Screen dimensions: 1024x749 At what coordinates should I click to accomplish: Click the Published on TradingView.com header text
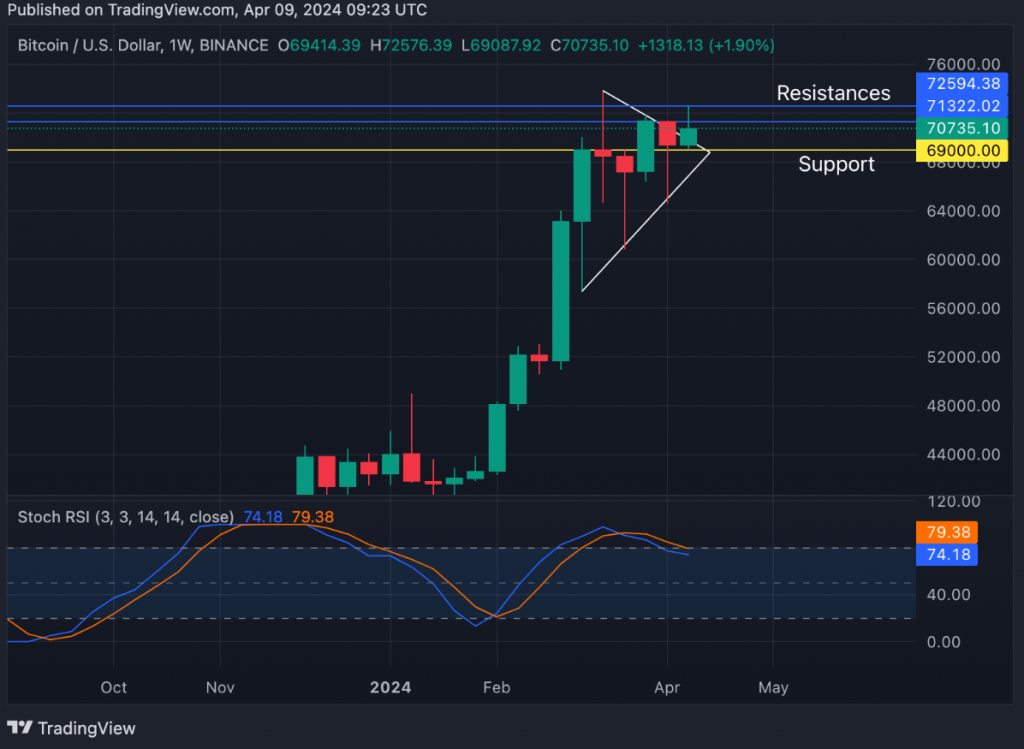click(216, 10)
